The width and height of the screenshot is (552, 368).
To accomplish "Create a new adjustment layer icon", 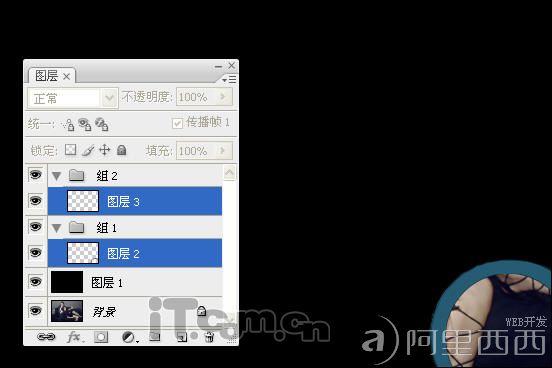I will point(129,337).
